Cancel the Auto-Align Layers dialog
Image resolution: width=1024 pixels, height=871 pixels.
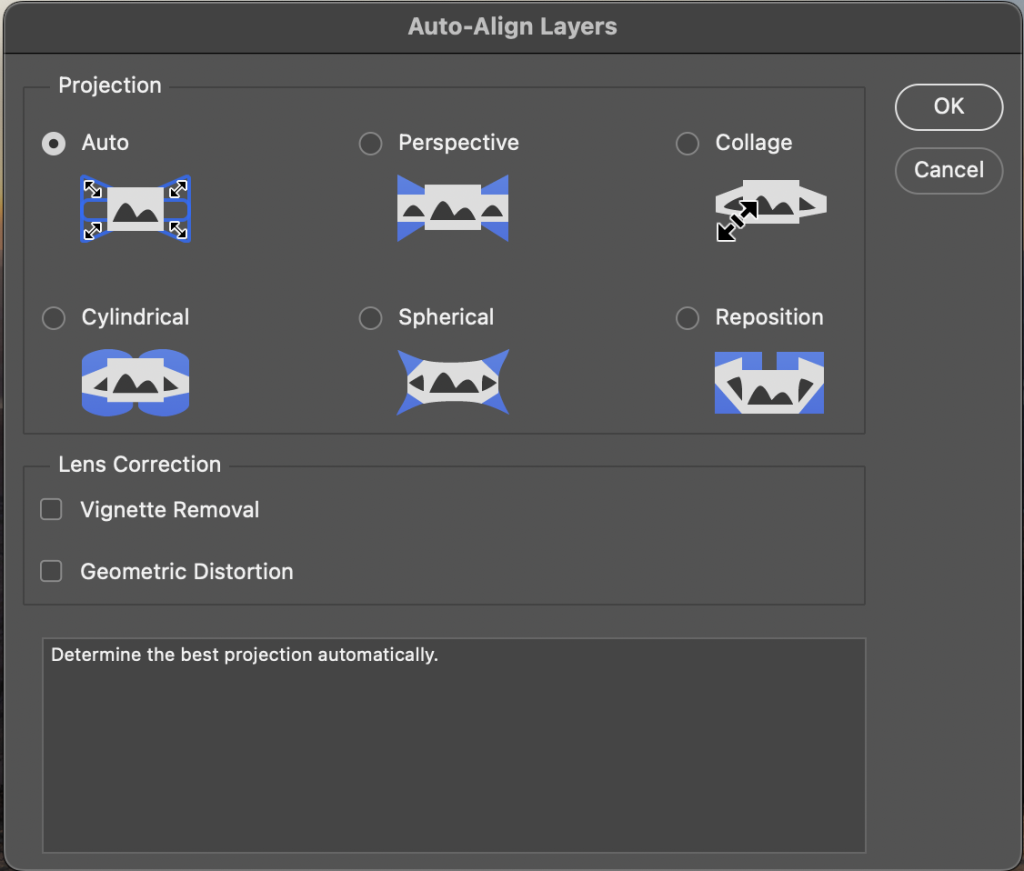tap(948, 169)
